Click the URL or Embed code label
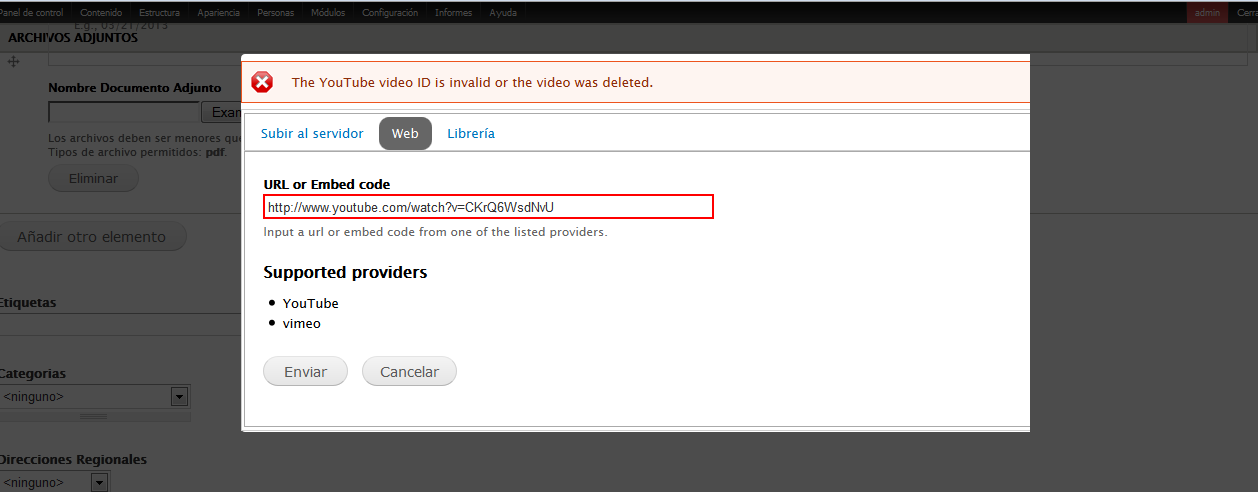This screenshot has width=1258, height=492. point(327,184)
